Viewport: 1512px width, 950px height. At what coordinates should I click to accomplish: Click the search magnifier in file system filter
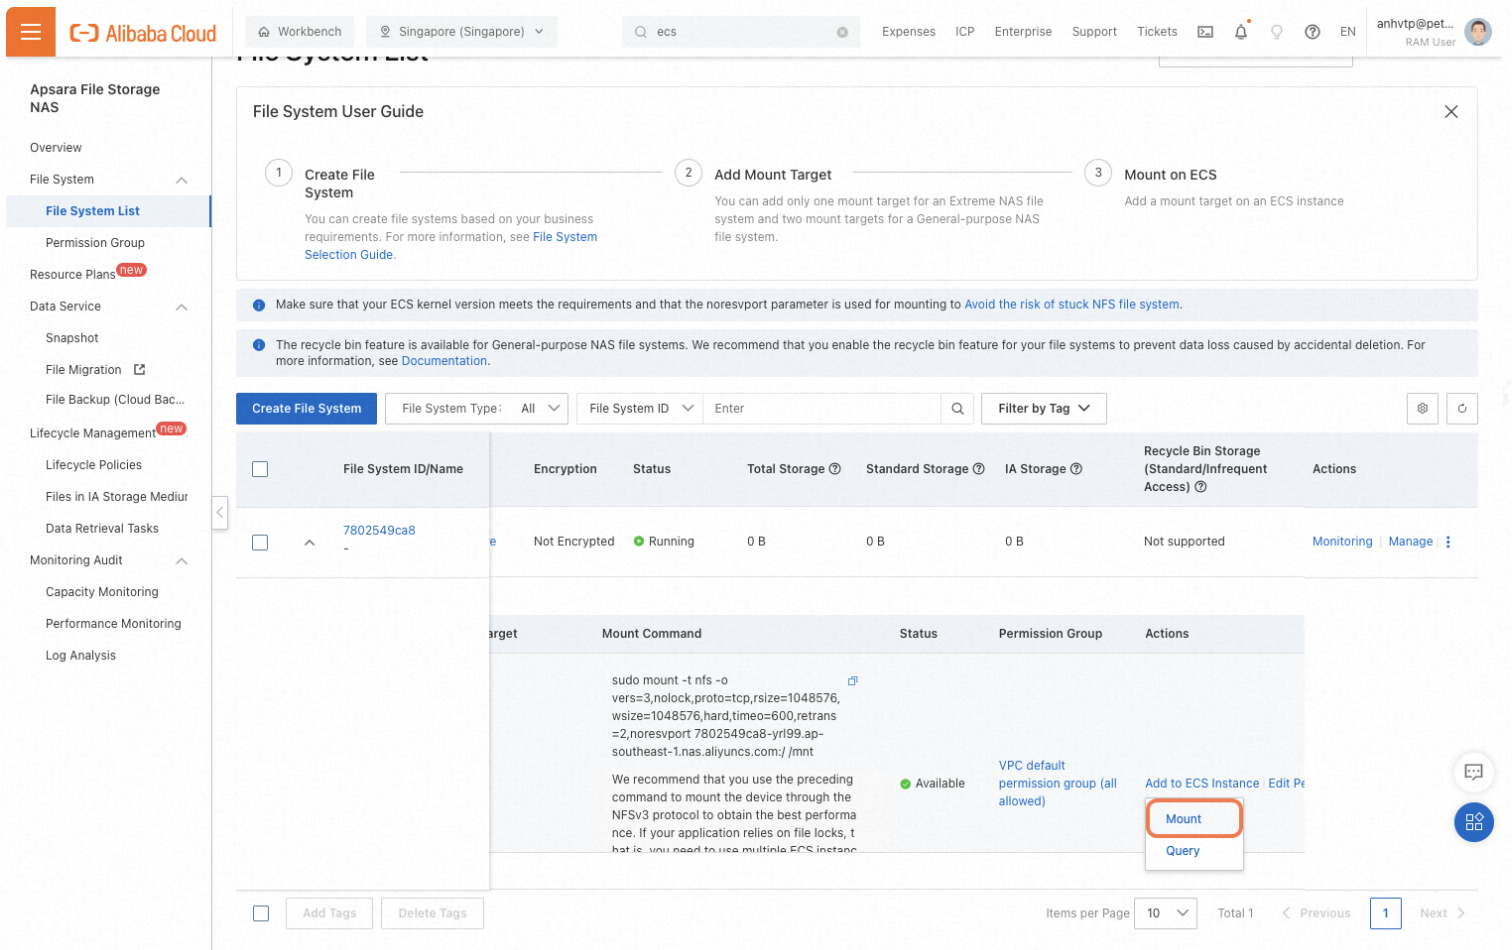957,408
